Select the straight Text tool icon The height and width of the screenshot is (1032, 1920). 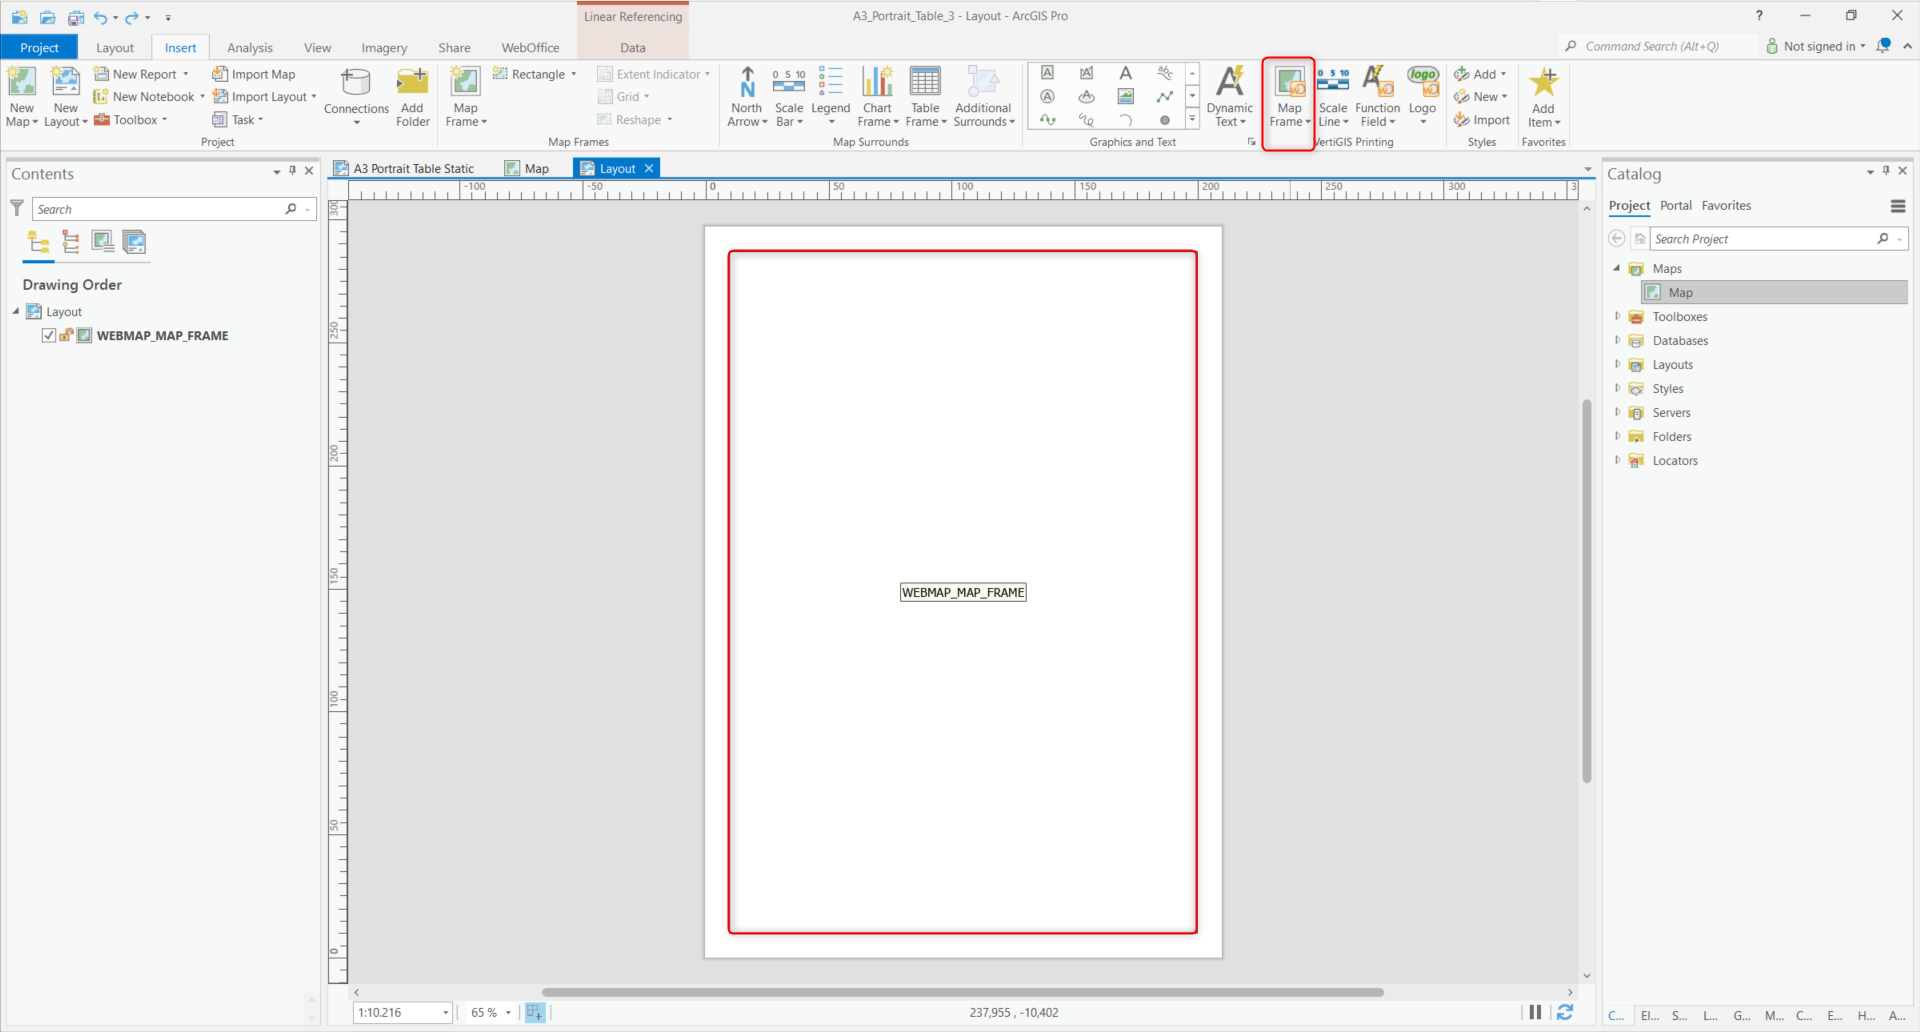click(x=1125, y=72)
